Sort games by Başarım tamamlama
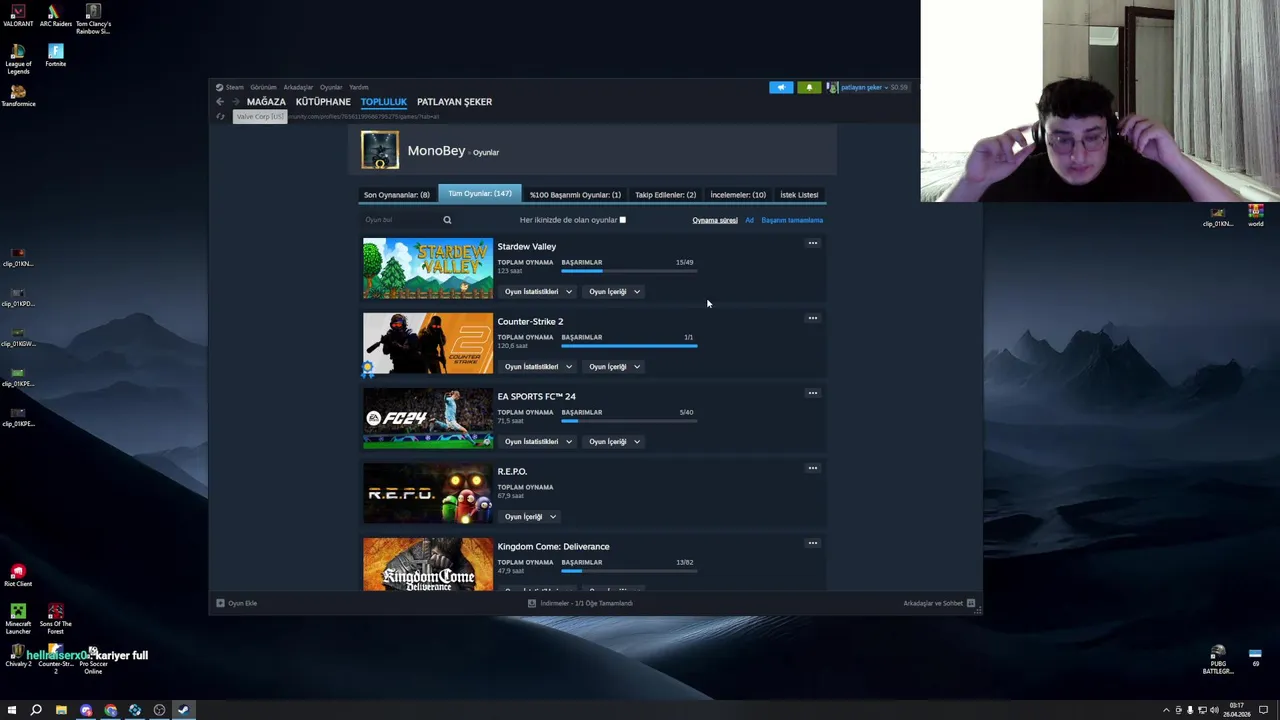Viewport: 1280px width, 720px height. [x=792, y=220]
